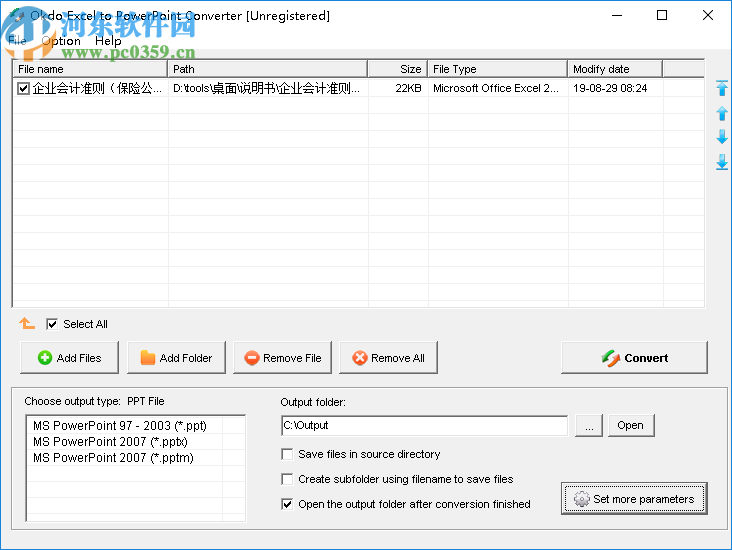Click the move-to-bottom arrow icon
Viewport: 732px width, 550px height.
coord(722,162)
